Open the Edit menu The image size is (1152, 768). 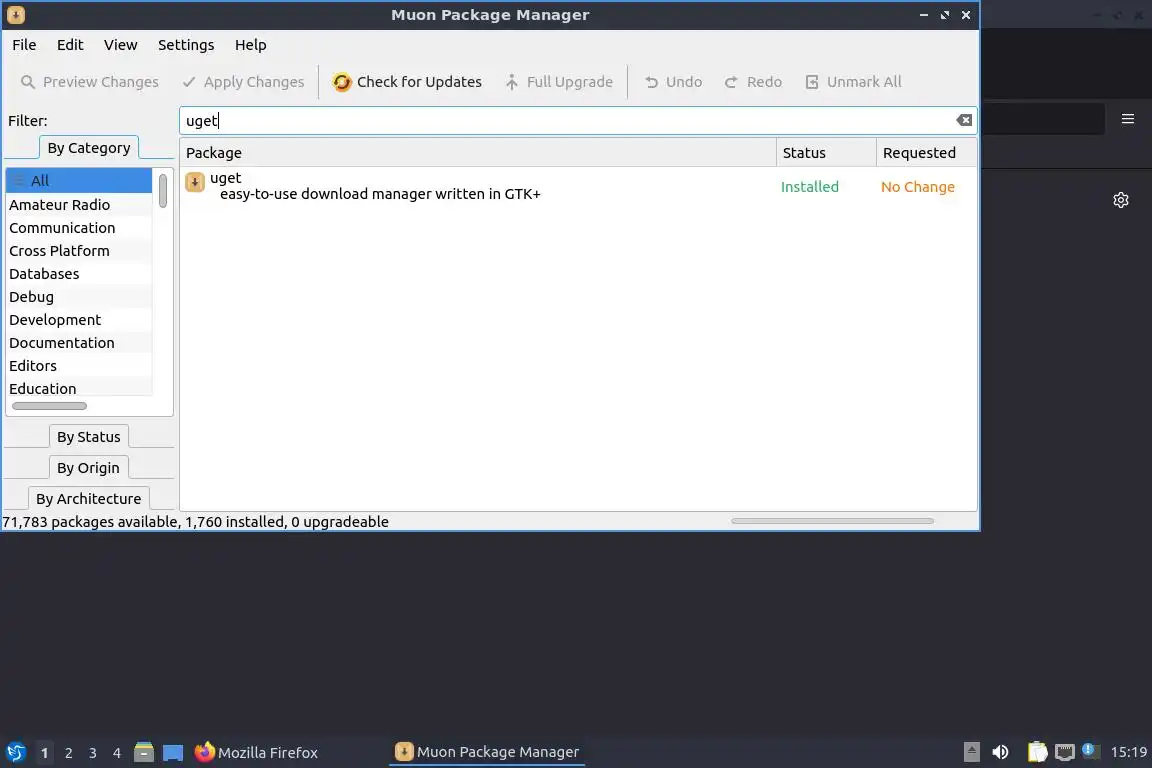click(71, 45)
